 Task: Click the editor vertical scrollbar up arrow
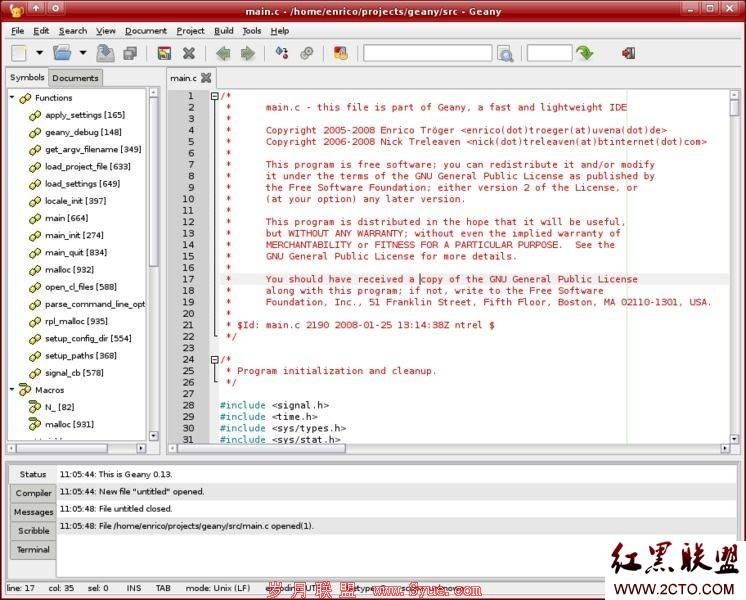(734, 95)
